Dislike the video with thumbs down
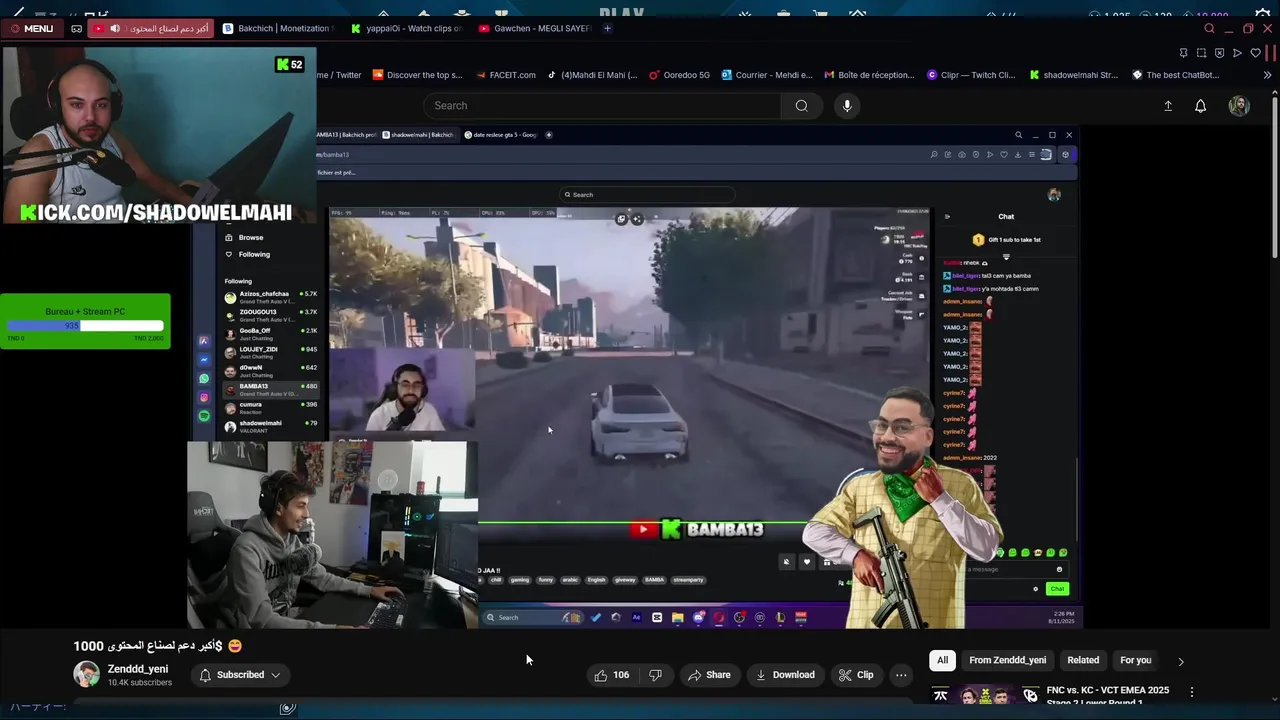Viewport: 1280px width, 720px height. (x=656, y=675)
